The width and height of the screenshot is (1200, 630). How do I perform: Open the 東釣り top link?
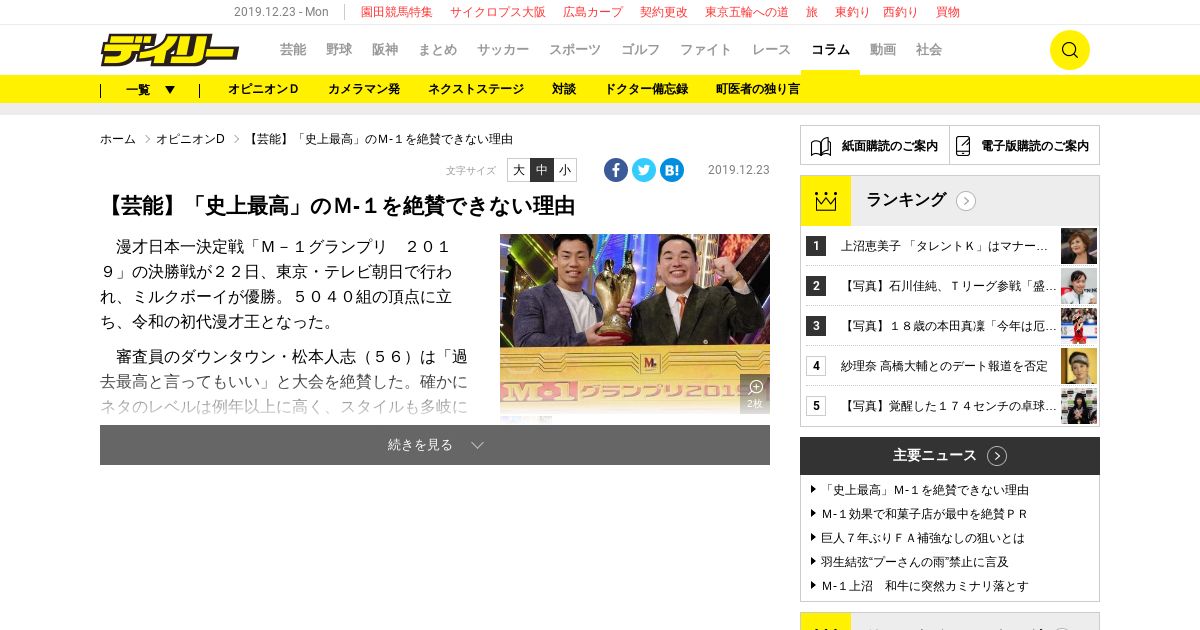pyautogui.click(x=852, y=12)
